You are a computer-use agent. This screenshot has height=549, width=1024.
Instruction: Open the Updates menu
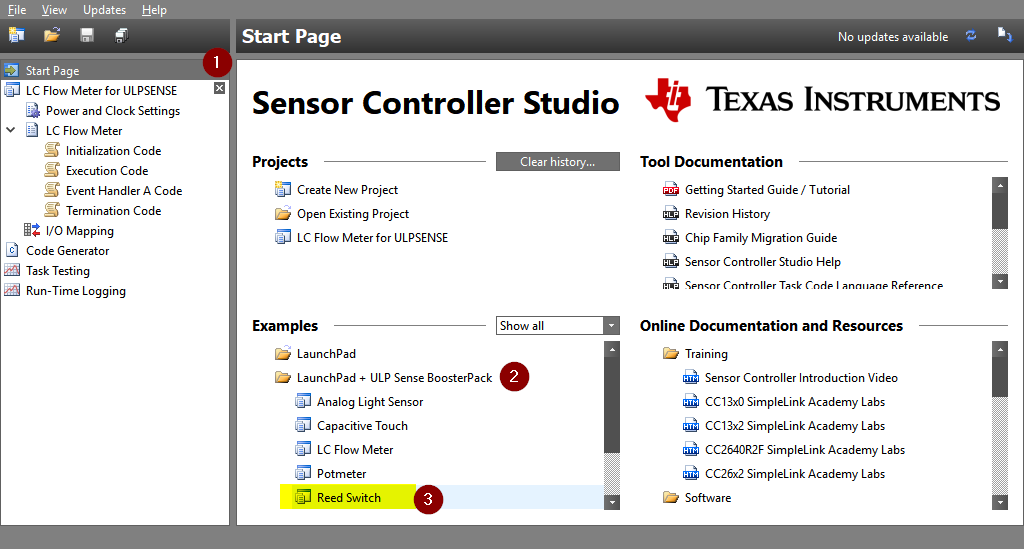(x=104, y=10)
